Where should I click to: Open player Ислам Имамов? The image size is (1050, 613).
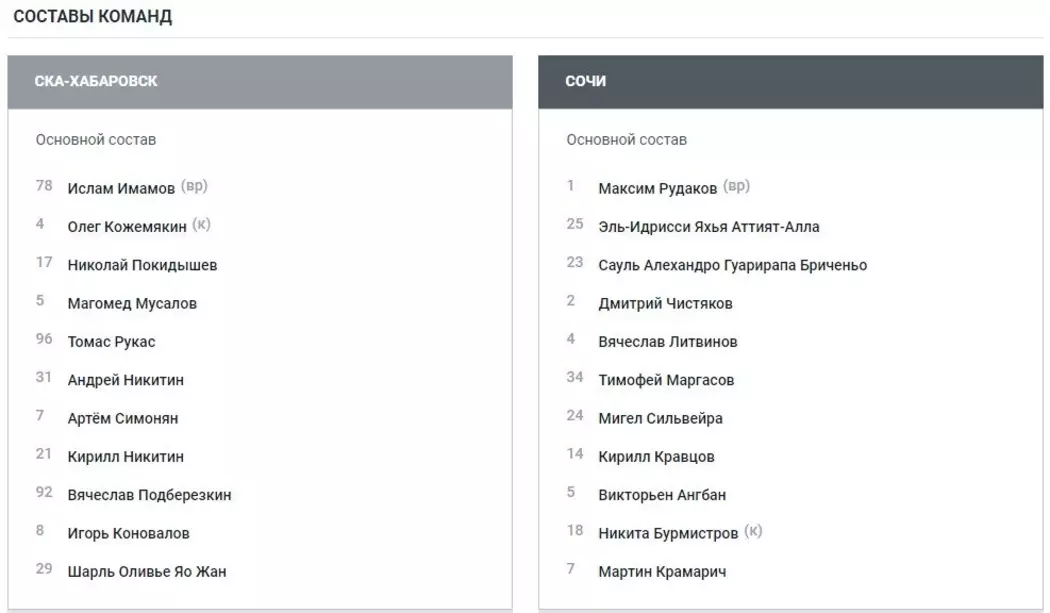pos(121,189)
